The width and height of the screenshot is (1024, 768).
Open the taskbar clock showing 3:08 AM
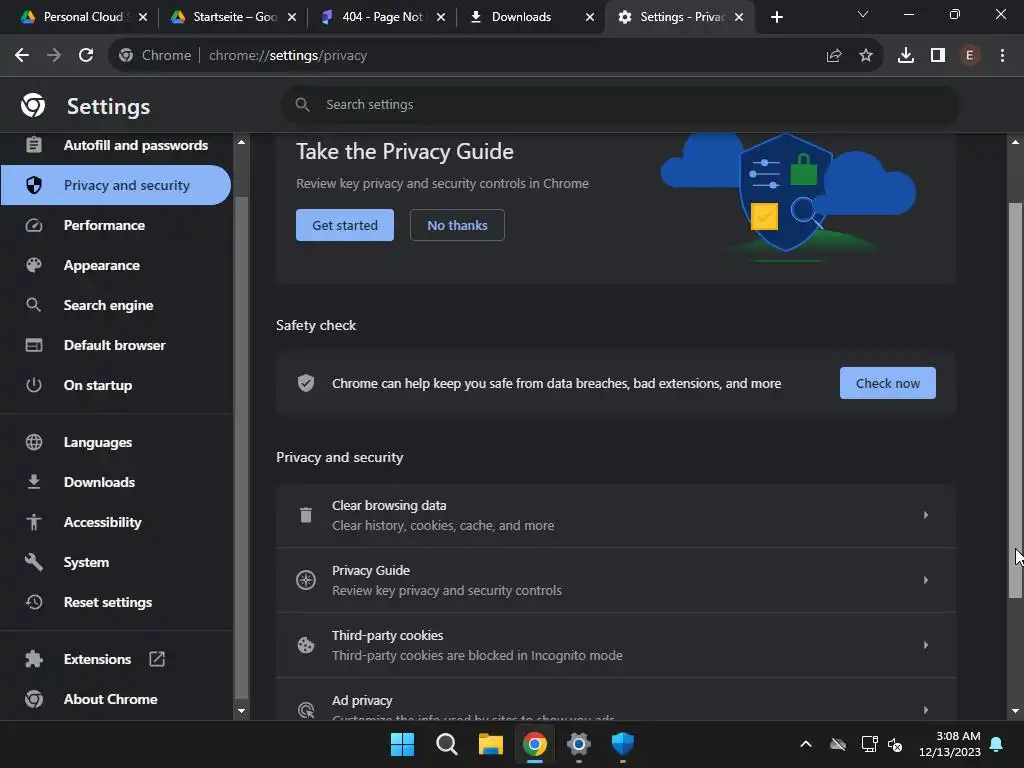click(950, 744)
